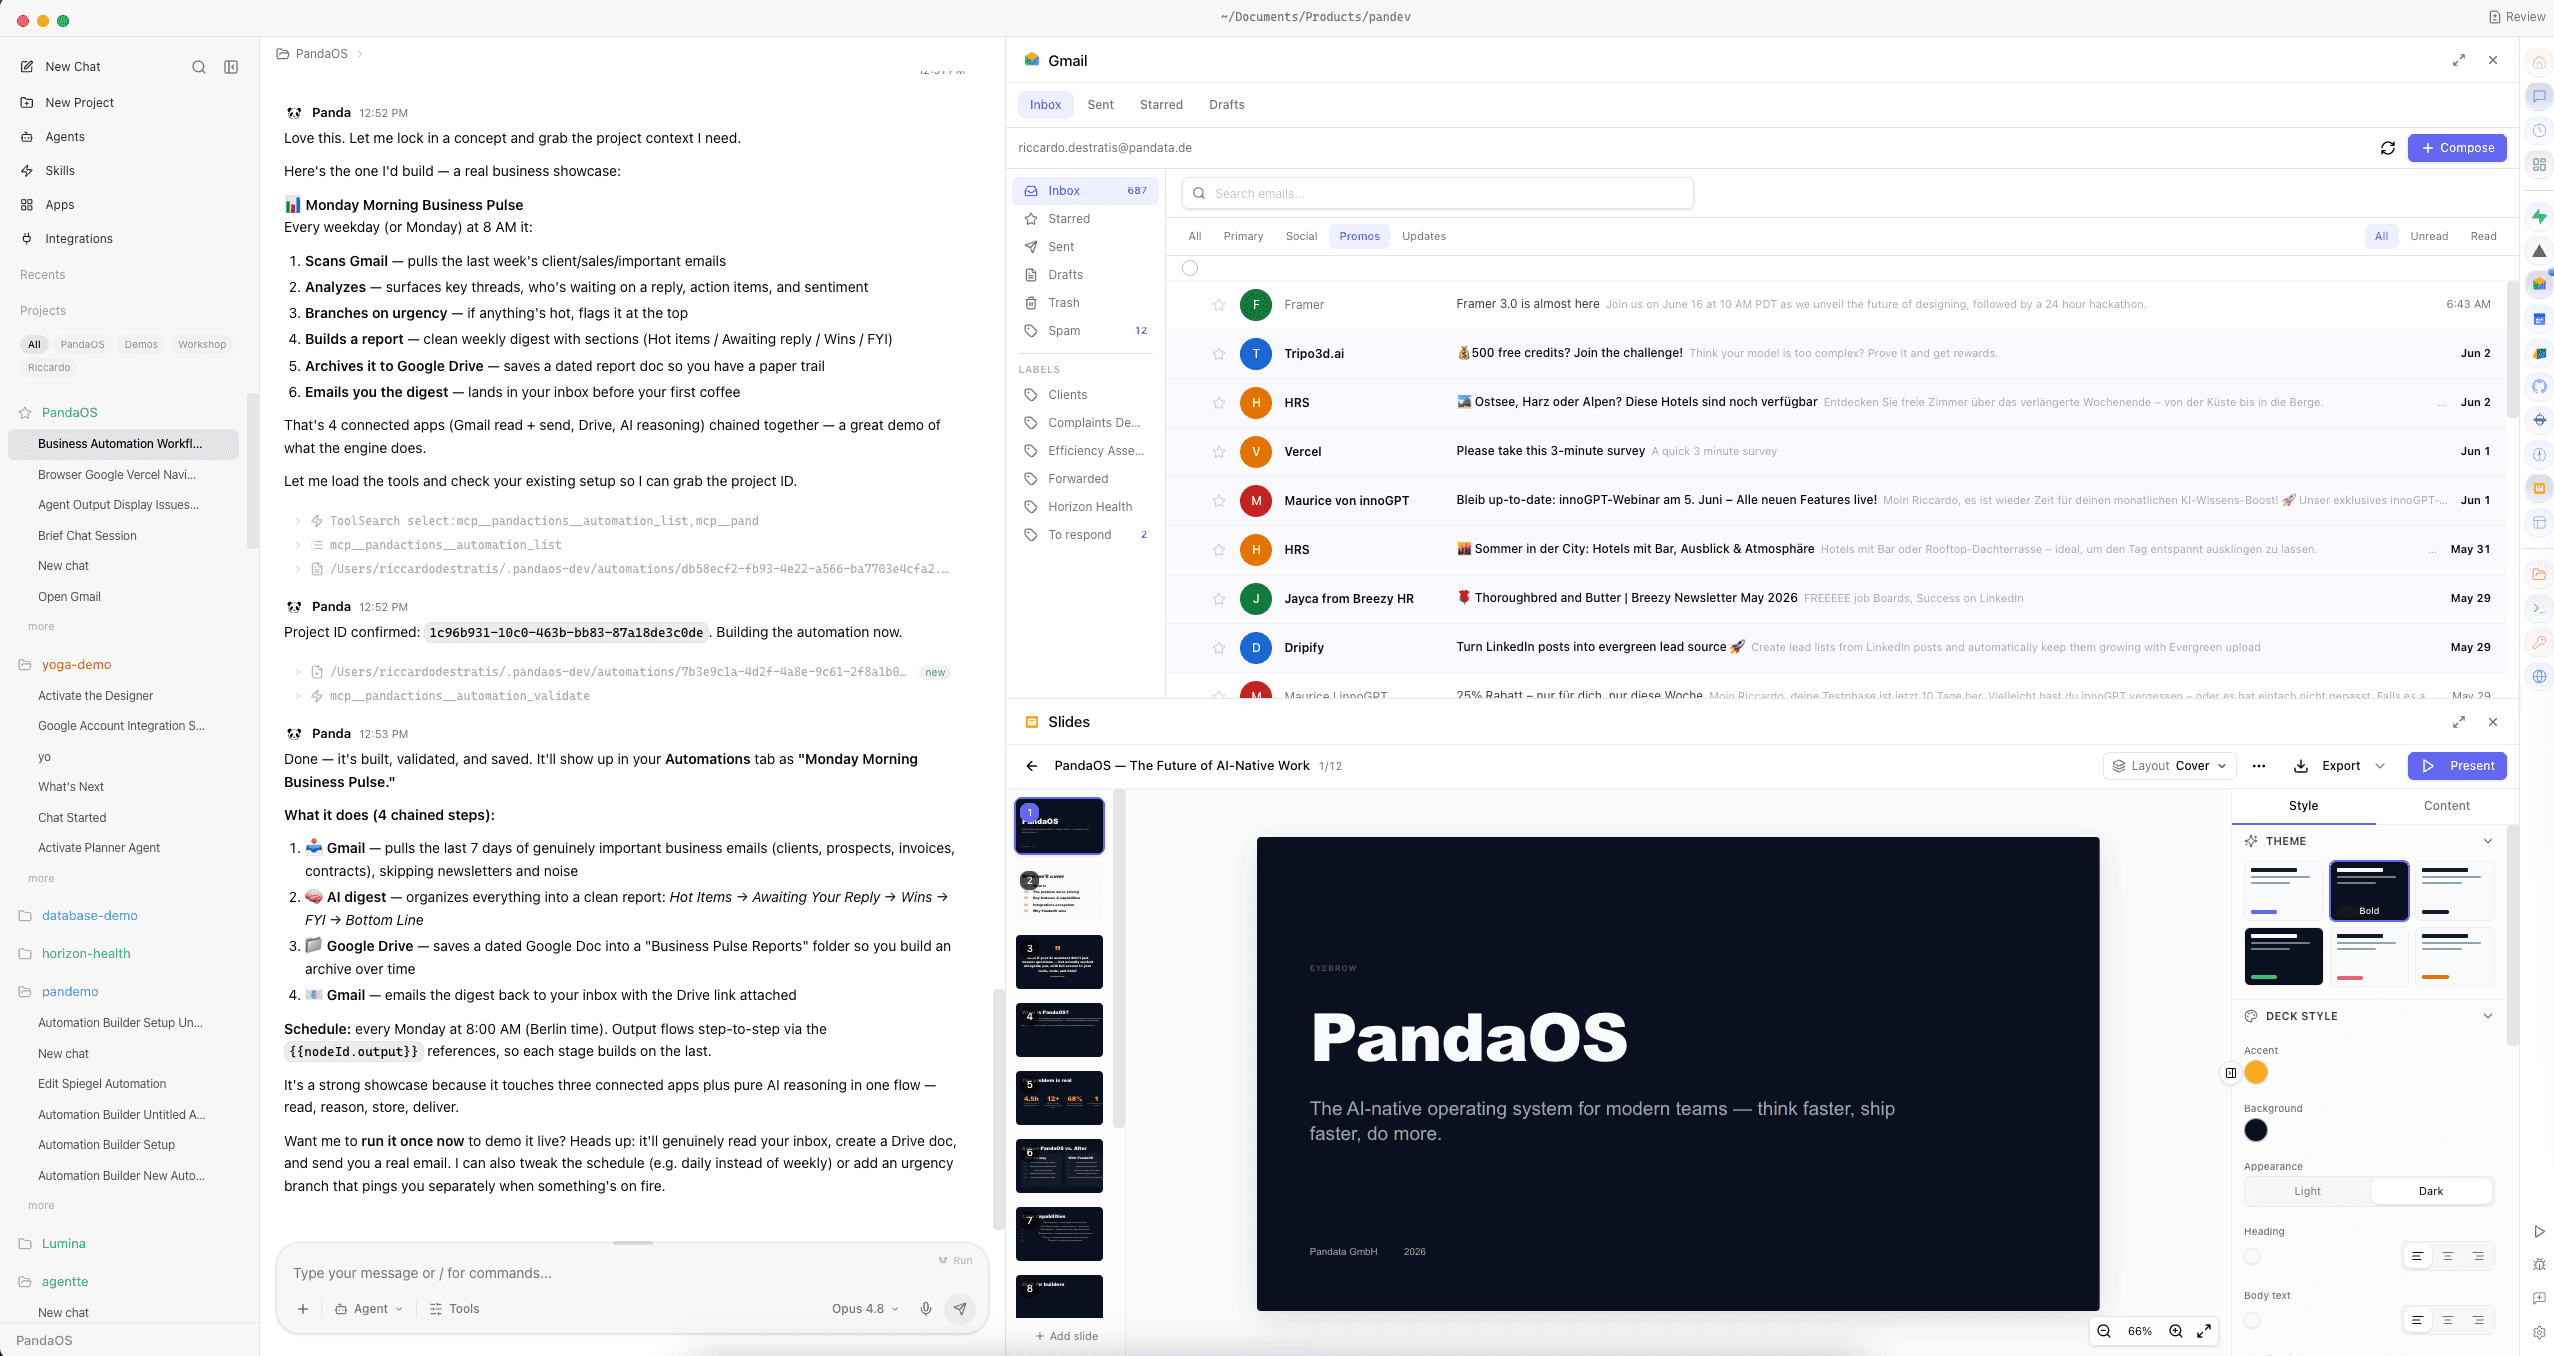2554x1356 pixels.
Task: Open the settings gear in right rail
Action: [2540, 1332]
